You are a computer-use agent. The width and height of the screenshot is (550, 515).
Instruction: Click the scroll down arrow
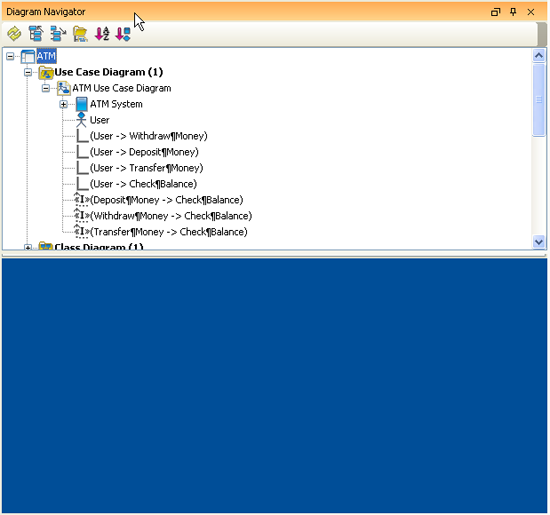click(539, 242)
